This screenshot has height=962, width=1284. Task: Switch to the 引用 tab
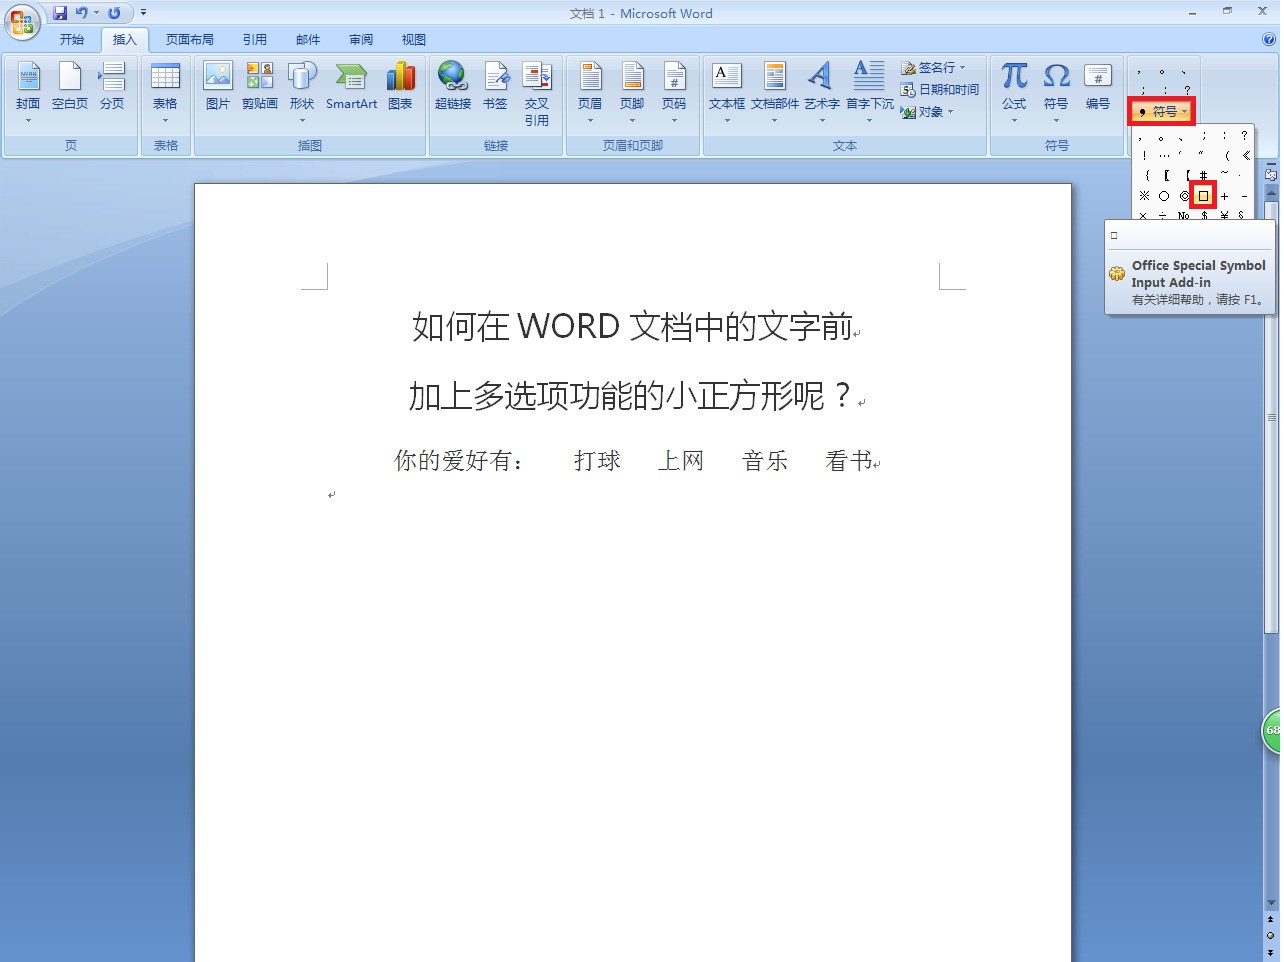coord(255,40)
